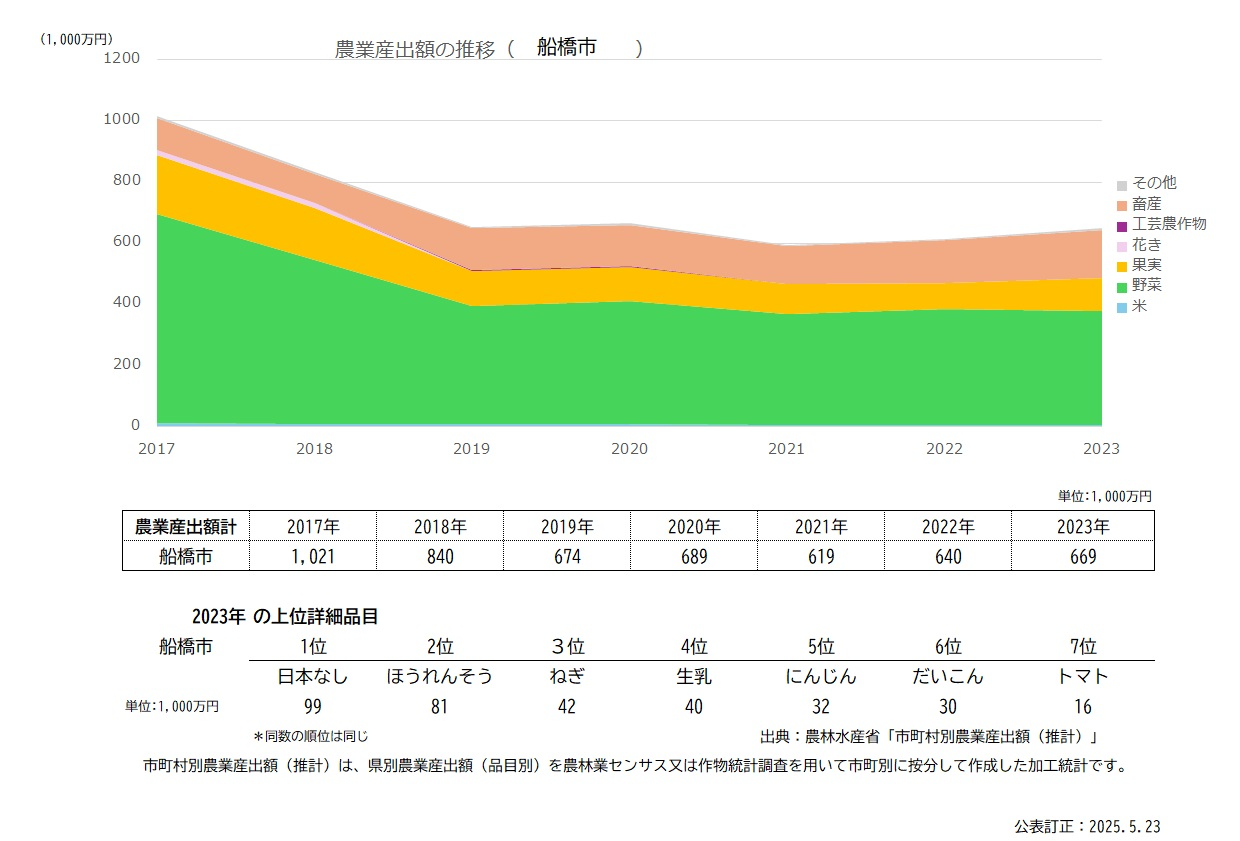
Task: Click the y-axis value 600
Action: click(126, 242)
